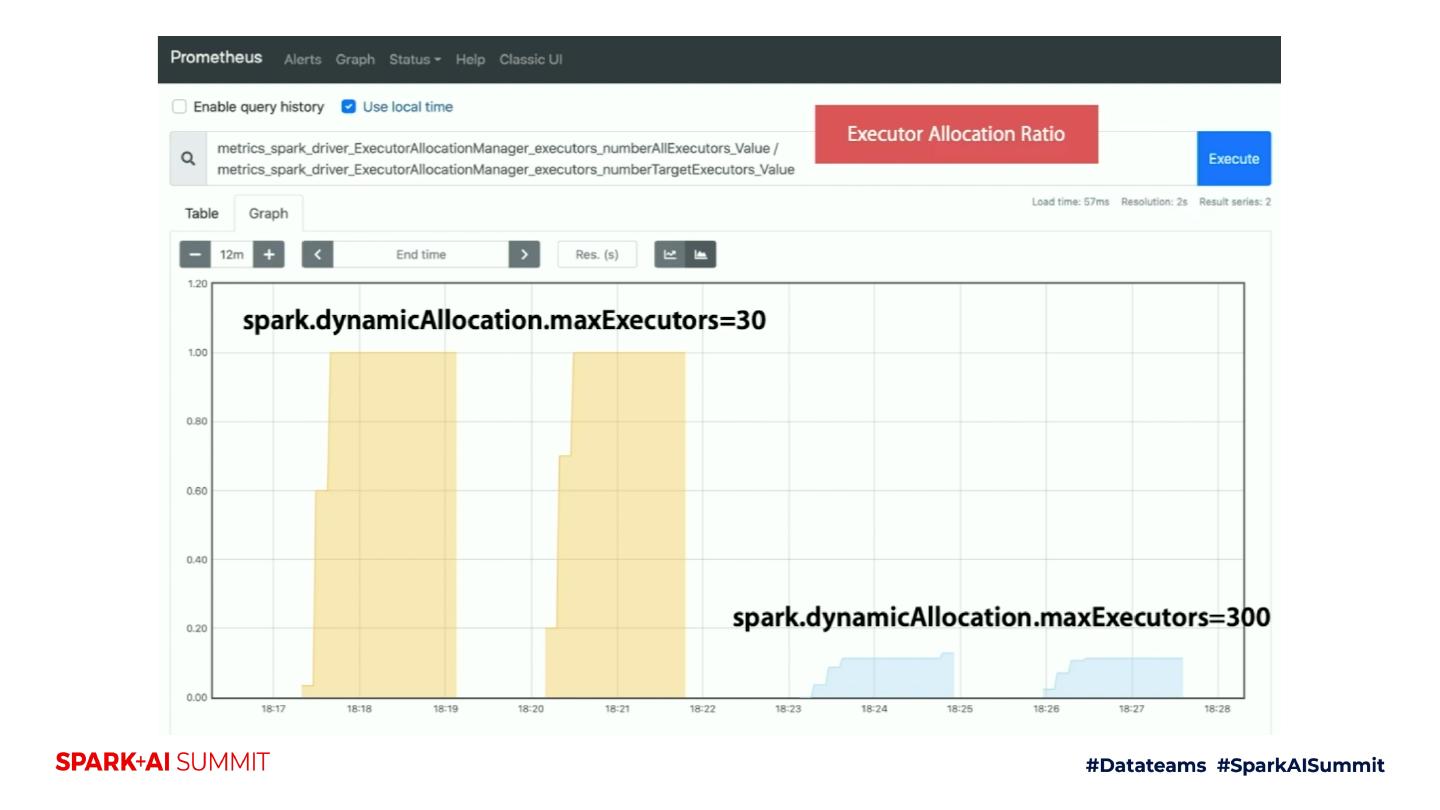Select the Graph tab
The height and width of the screenshot is (810, 1440).
pyautogui.click(x=268, y=213)
